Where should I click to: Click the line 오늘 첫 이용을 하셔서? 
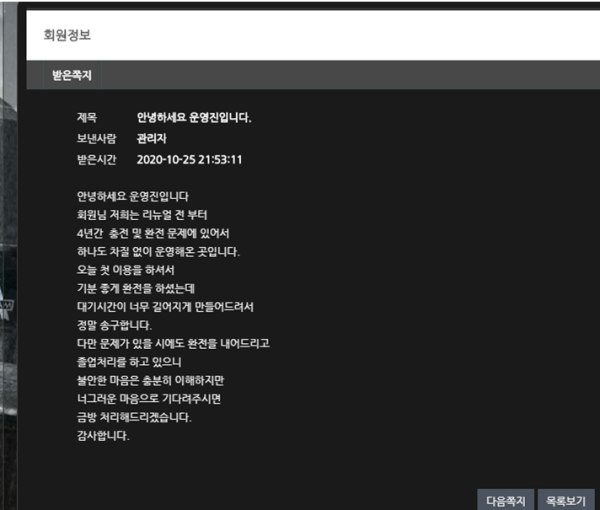pyautogui.click(x=124, y=270)
